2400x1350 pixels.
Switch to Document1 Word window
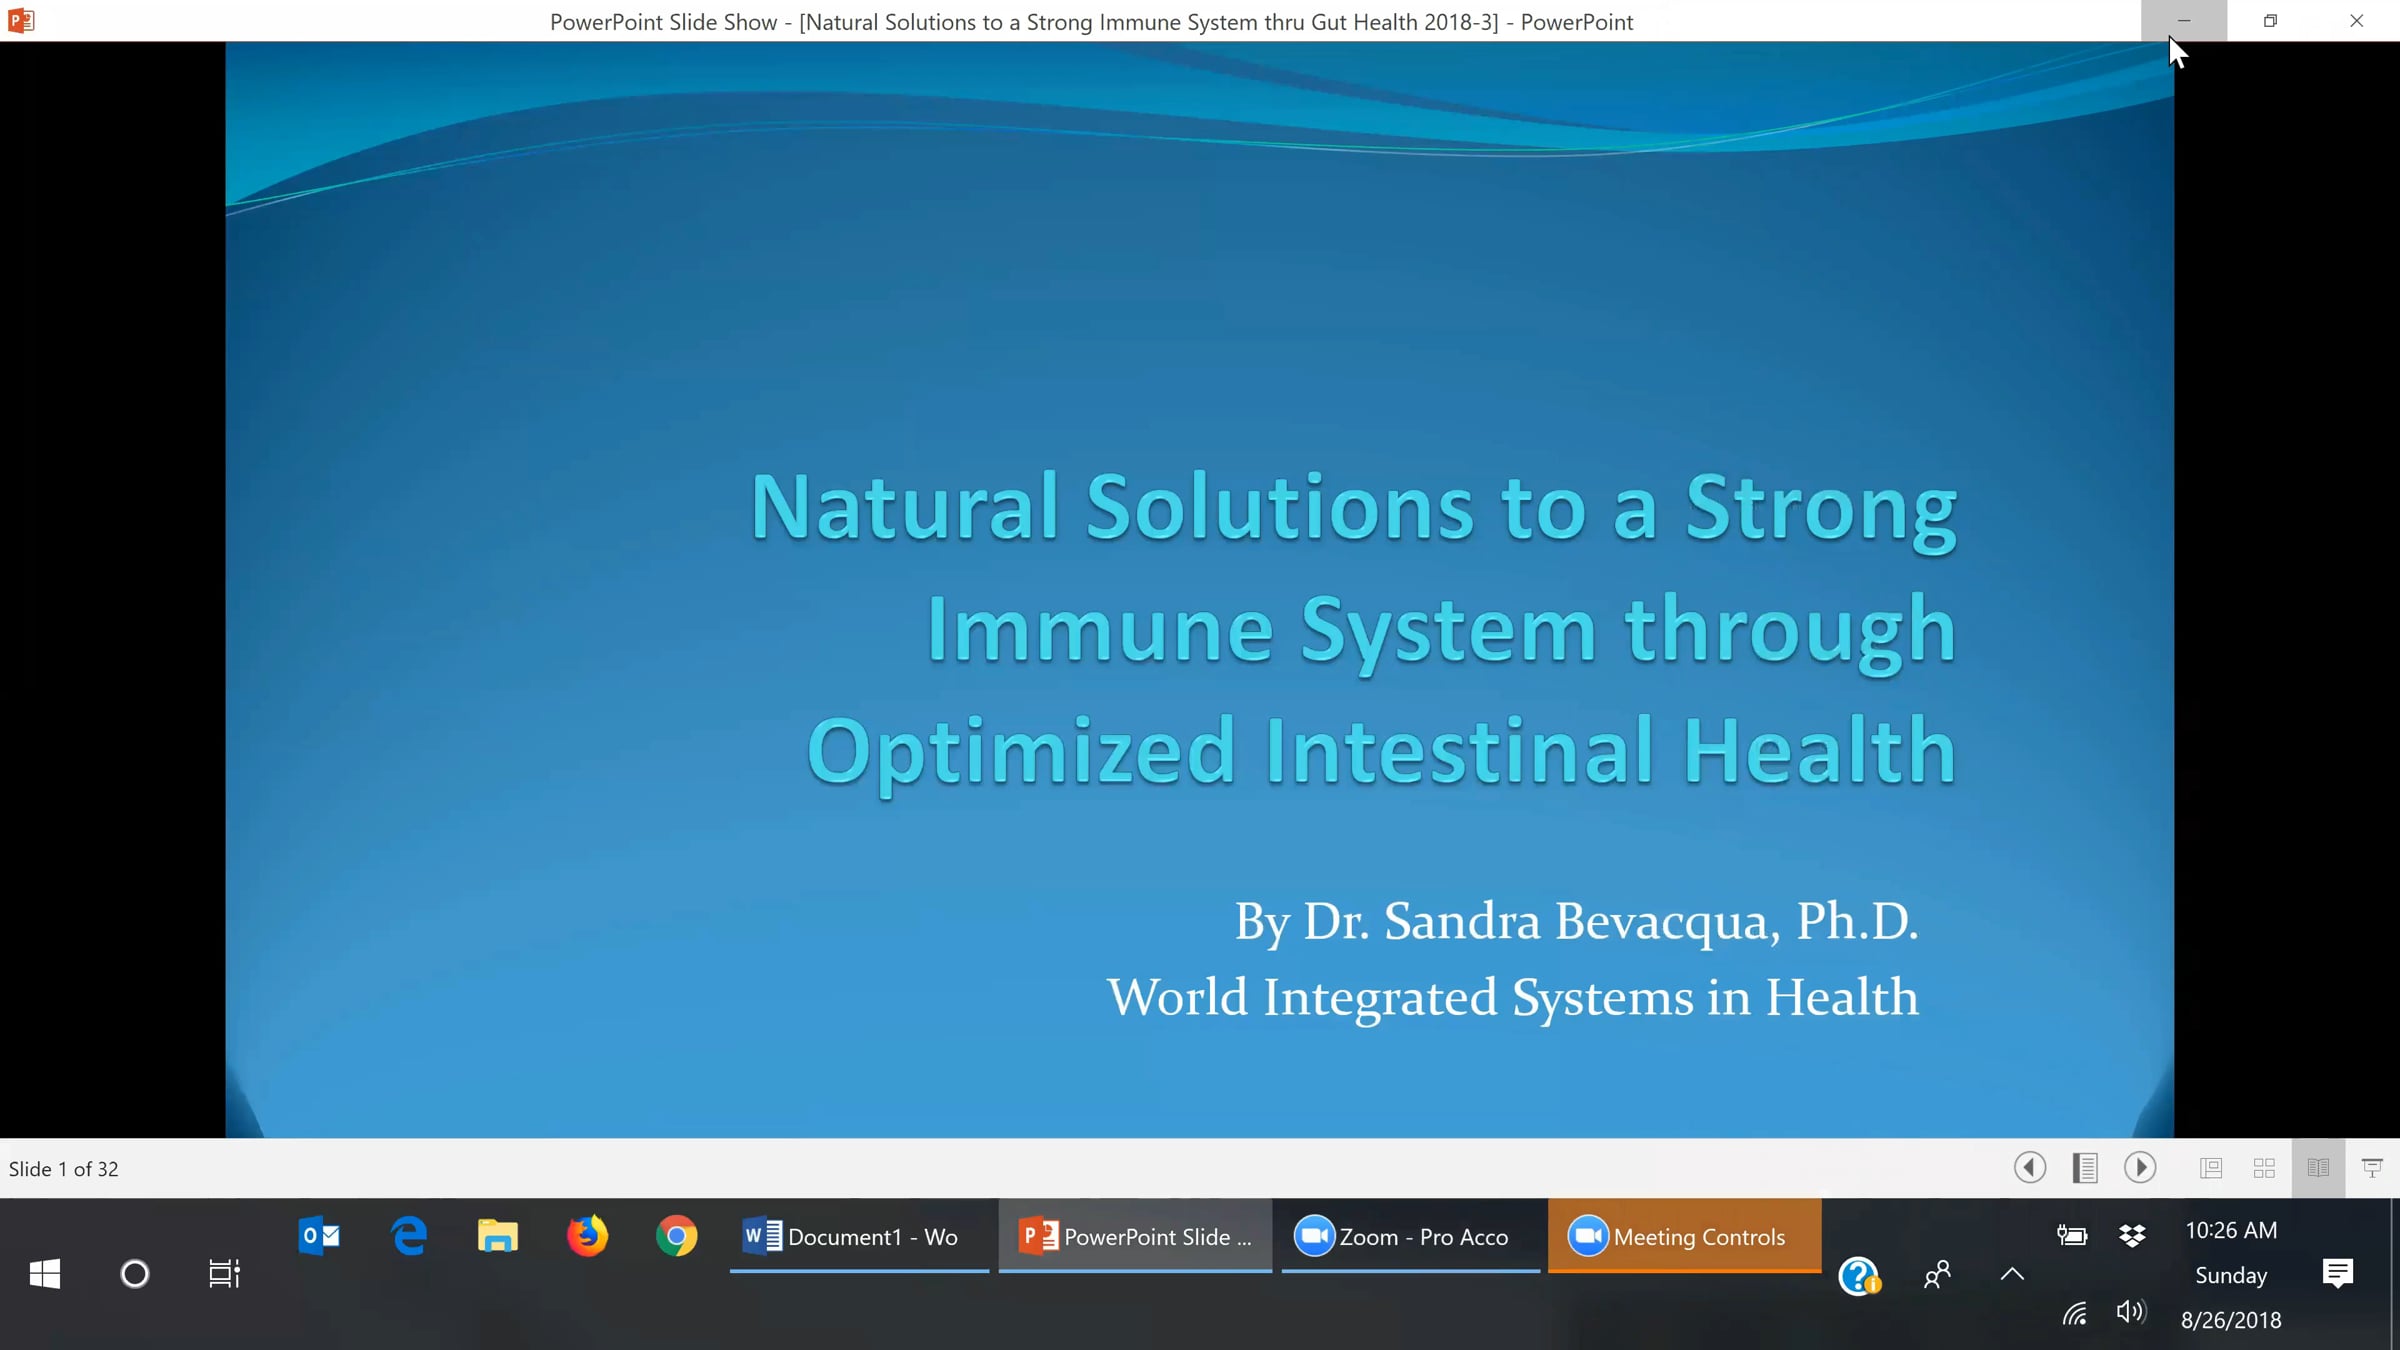click(858, 1236)
